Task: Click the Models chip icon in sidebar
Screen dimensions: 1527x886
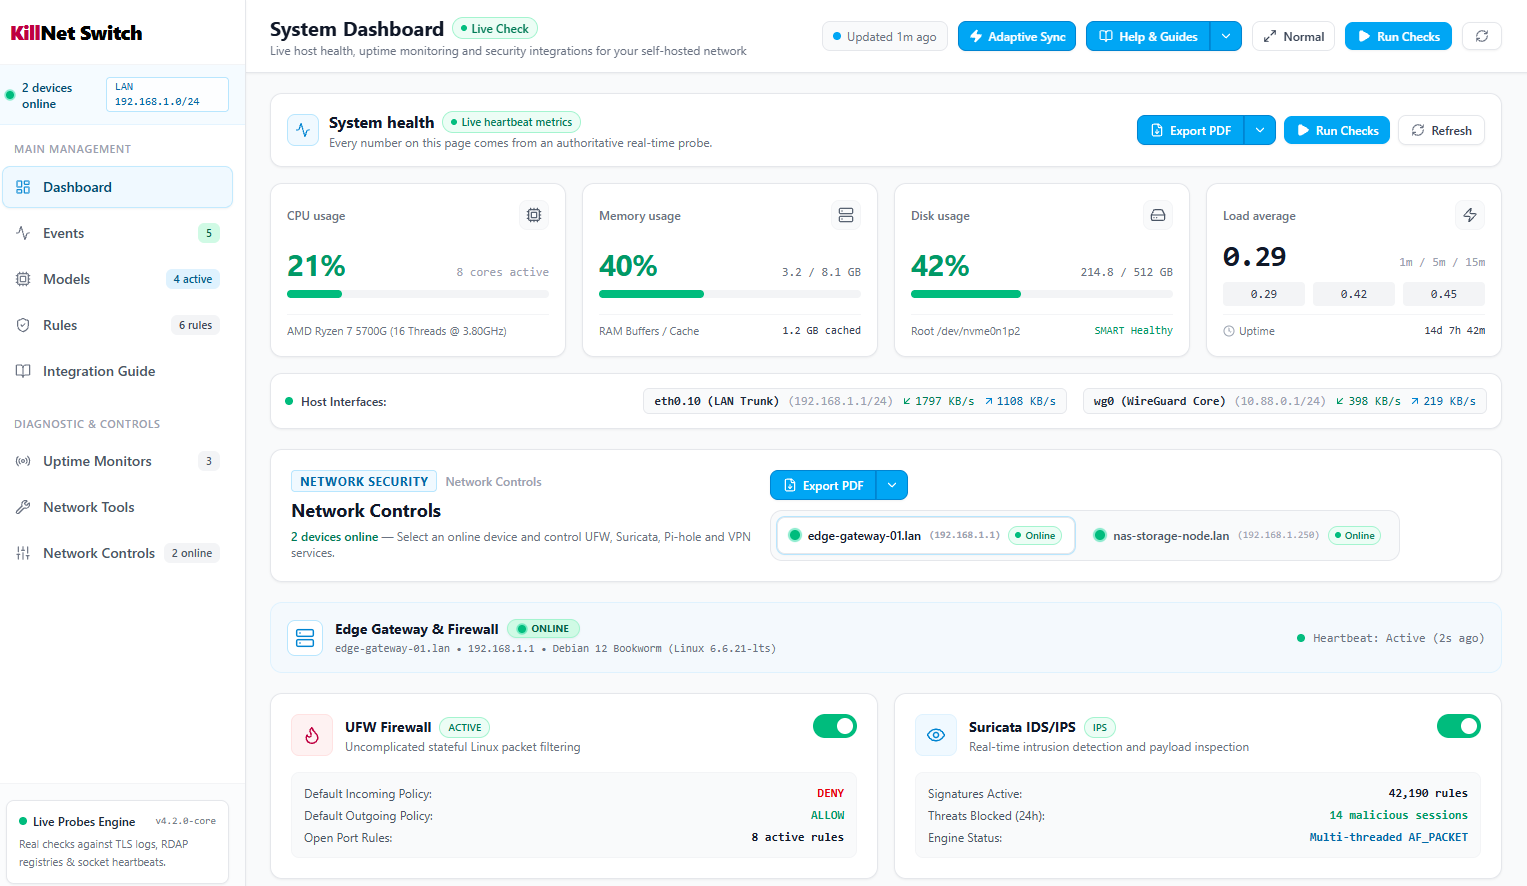Action: [23, 279]
